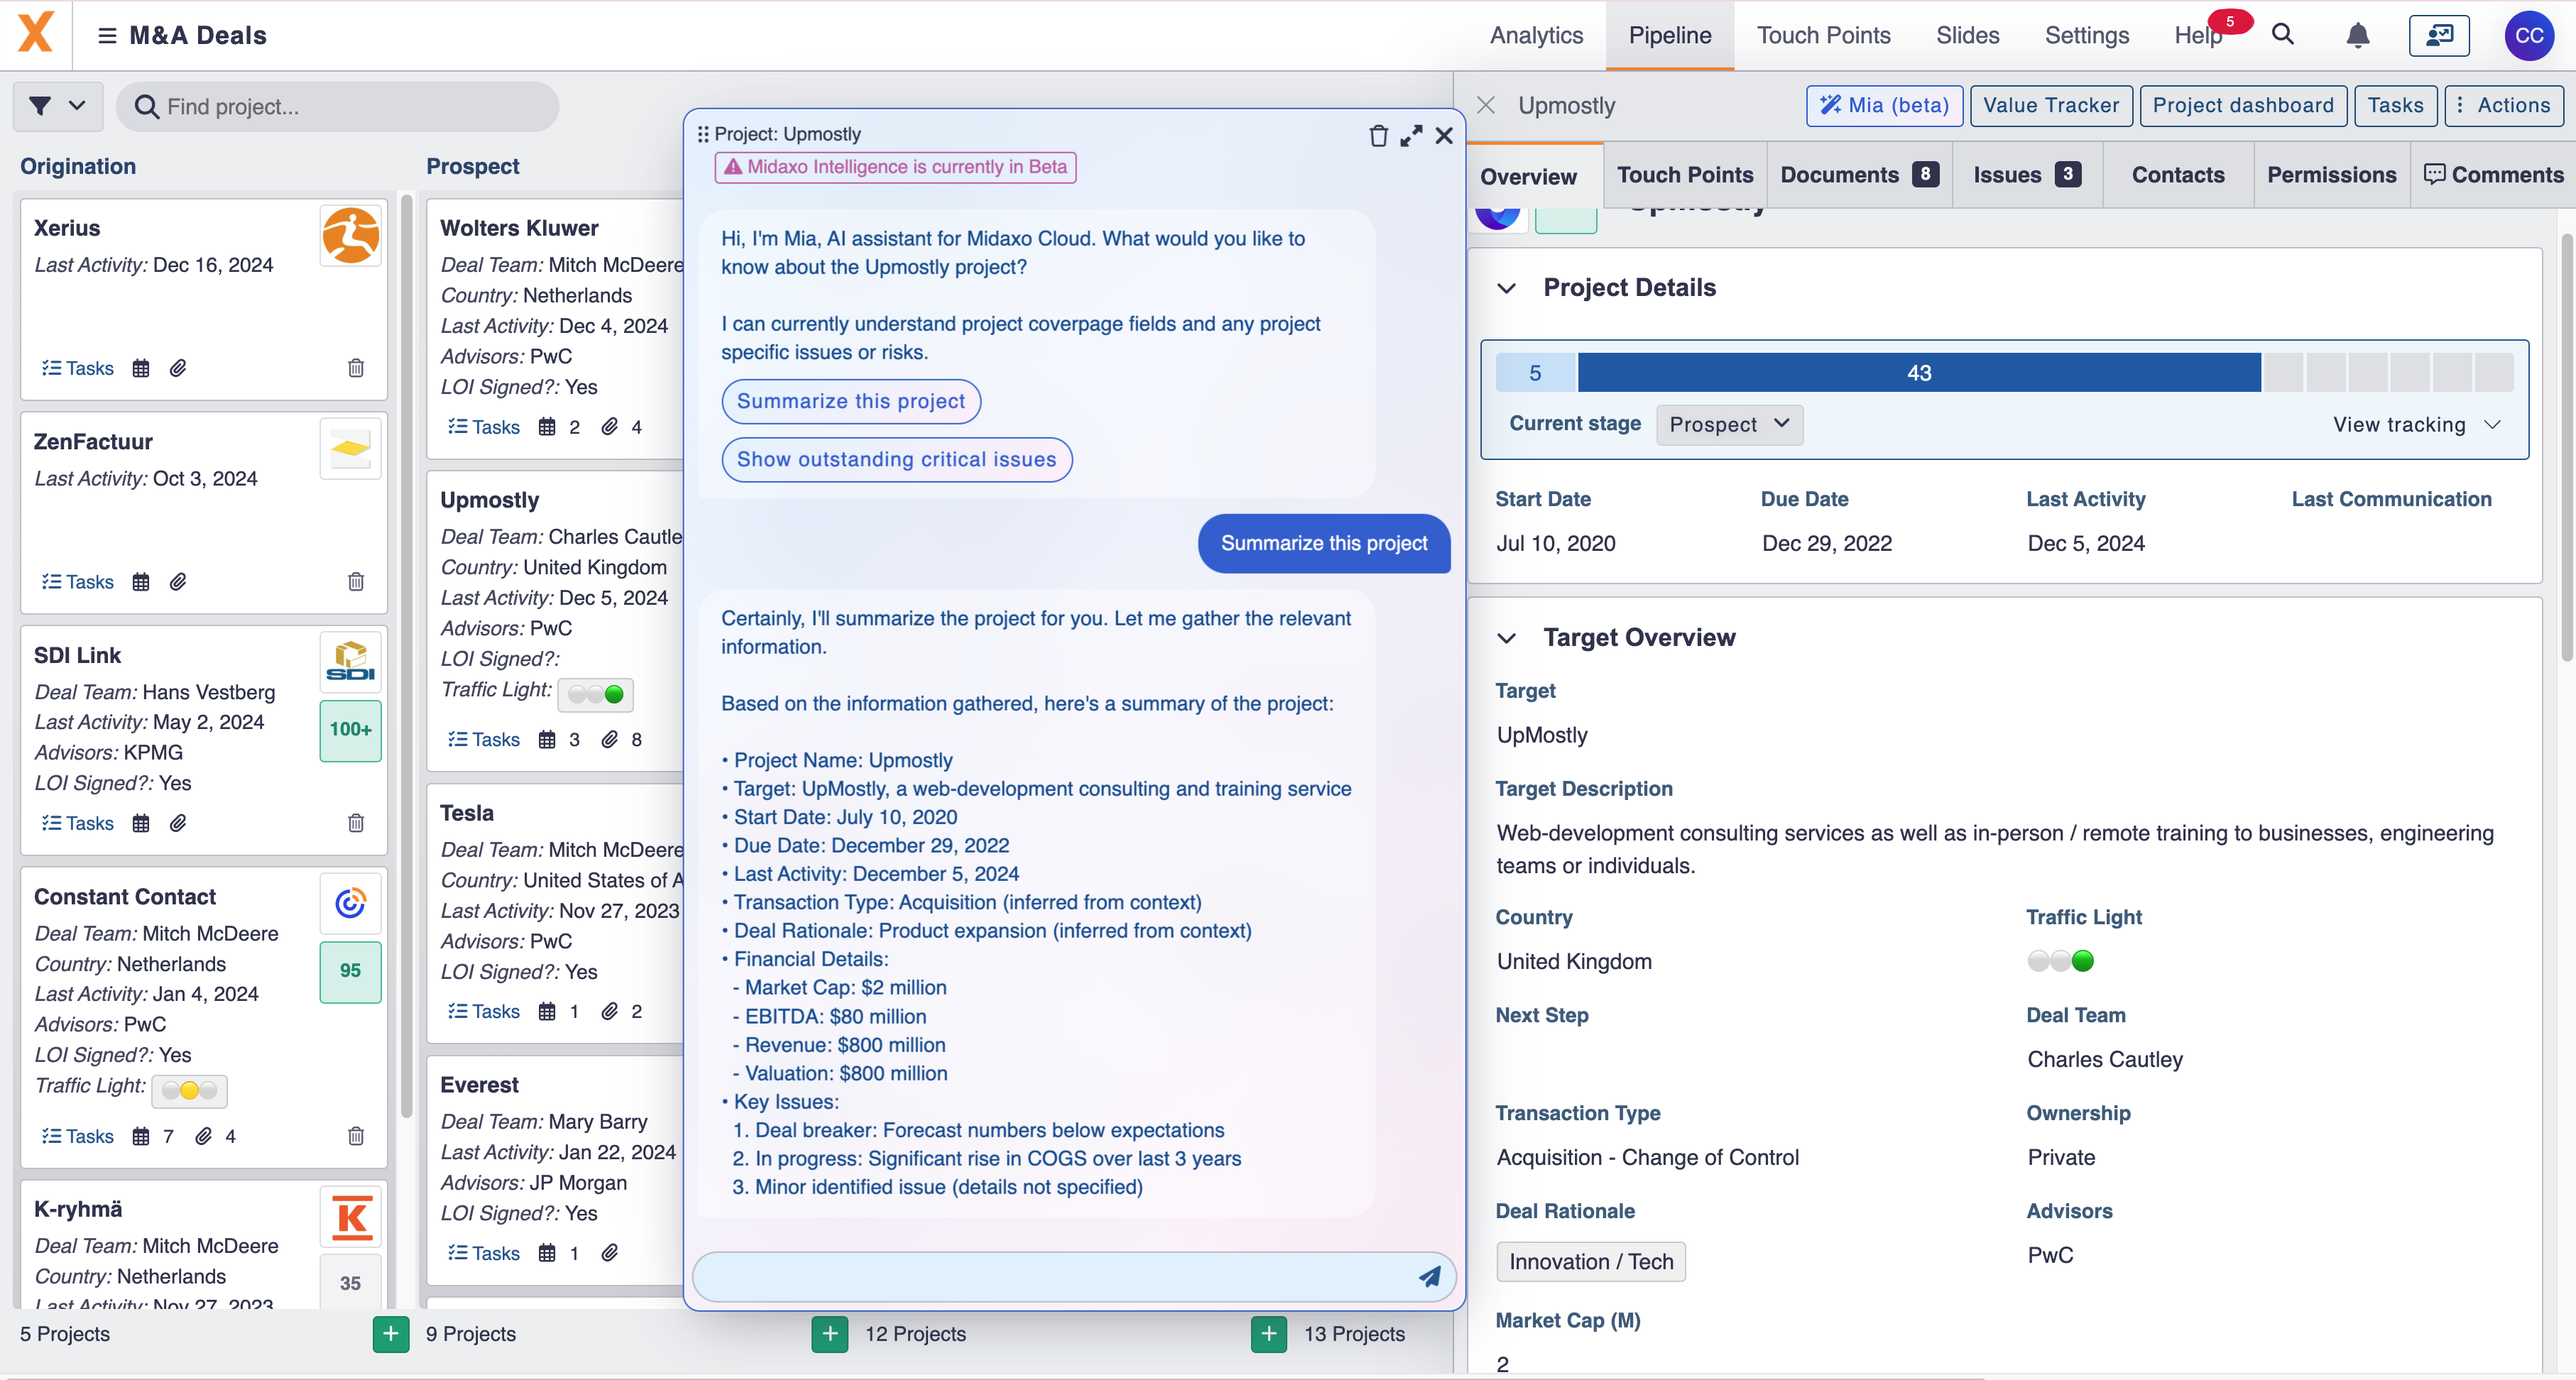Open Tasks link on Constant Contact card
This screenshot has height=1380, width=2576.
(78, 1136)
